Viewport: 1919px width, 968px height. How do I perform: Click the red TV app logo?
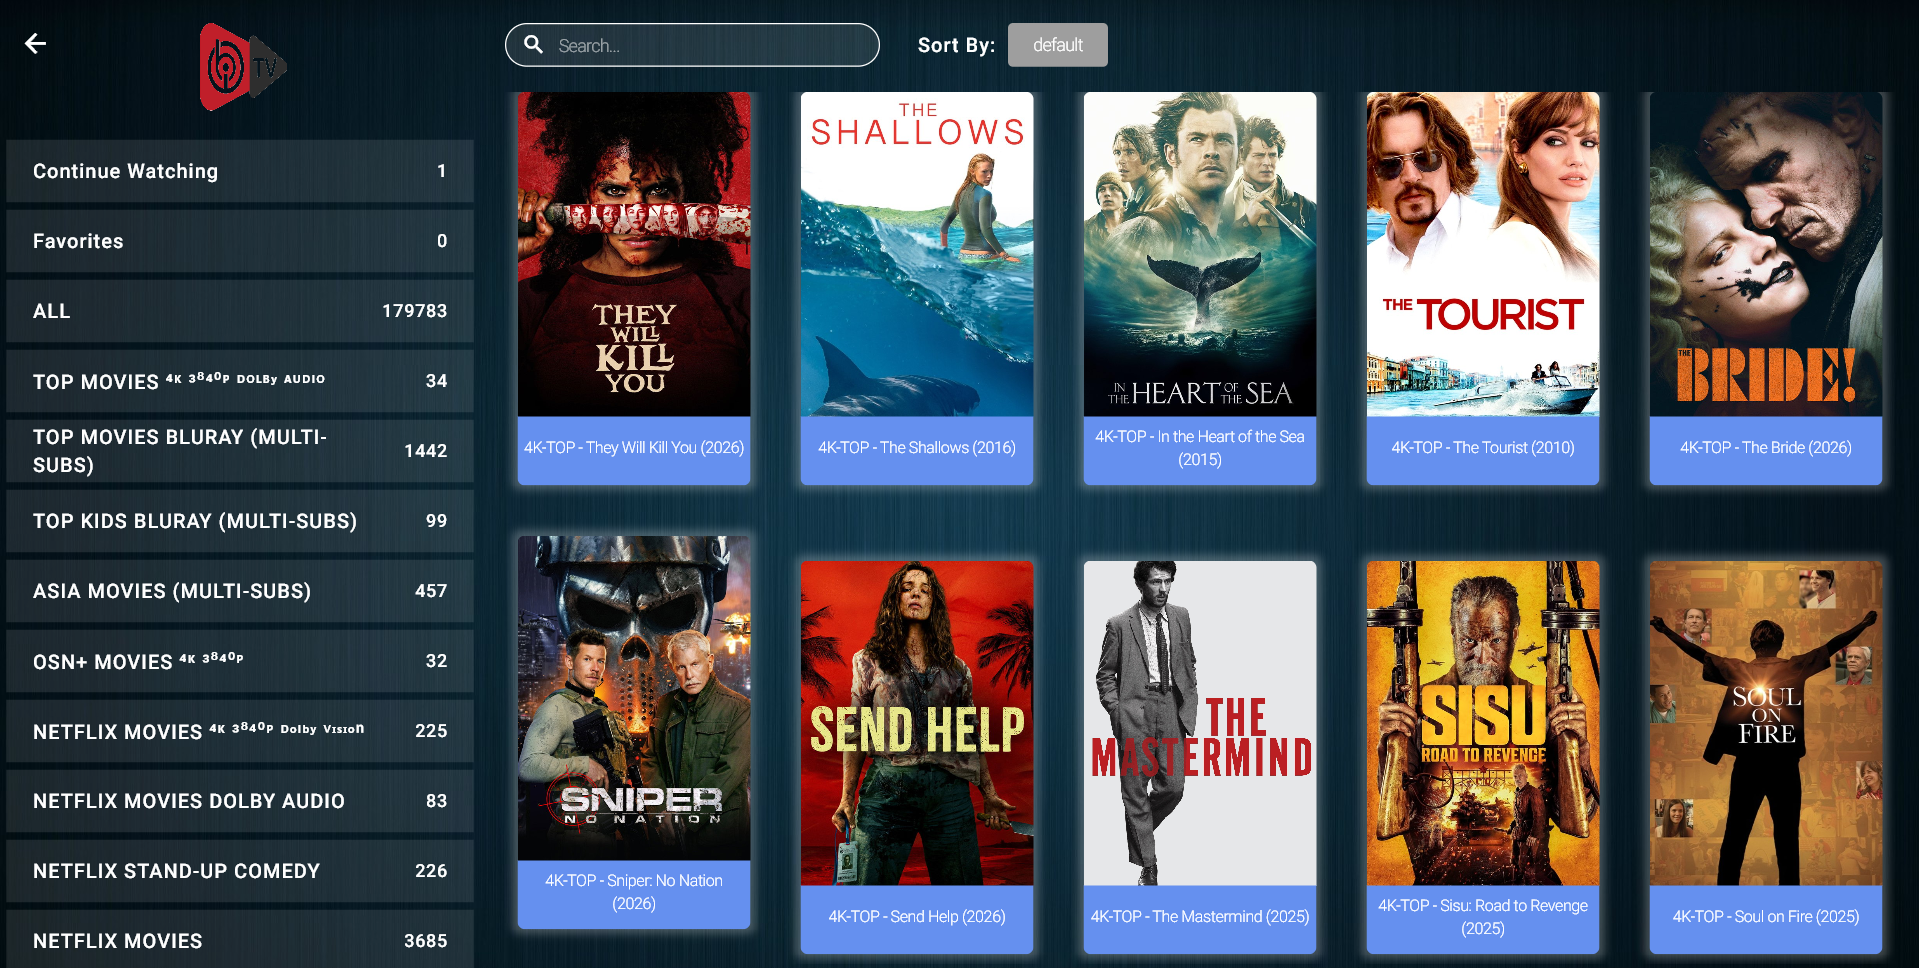(x=243, y=67)
